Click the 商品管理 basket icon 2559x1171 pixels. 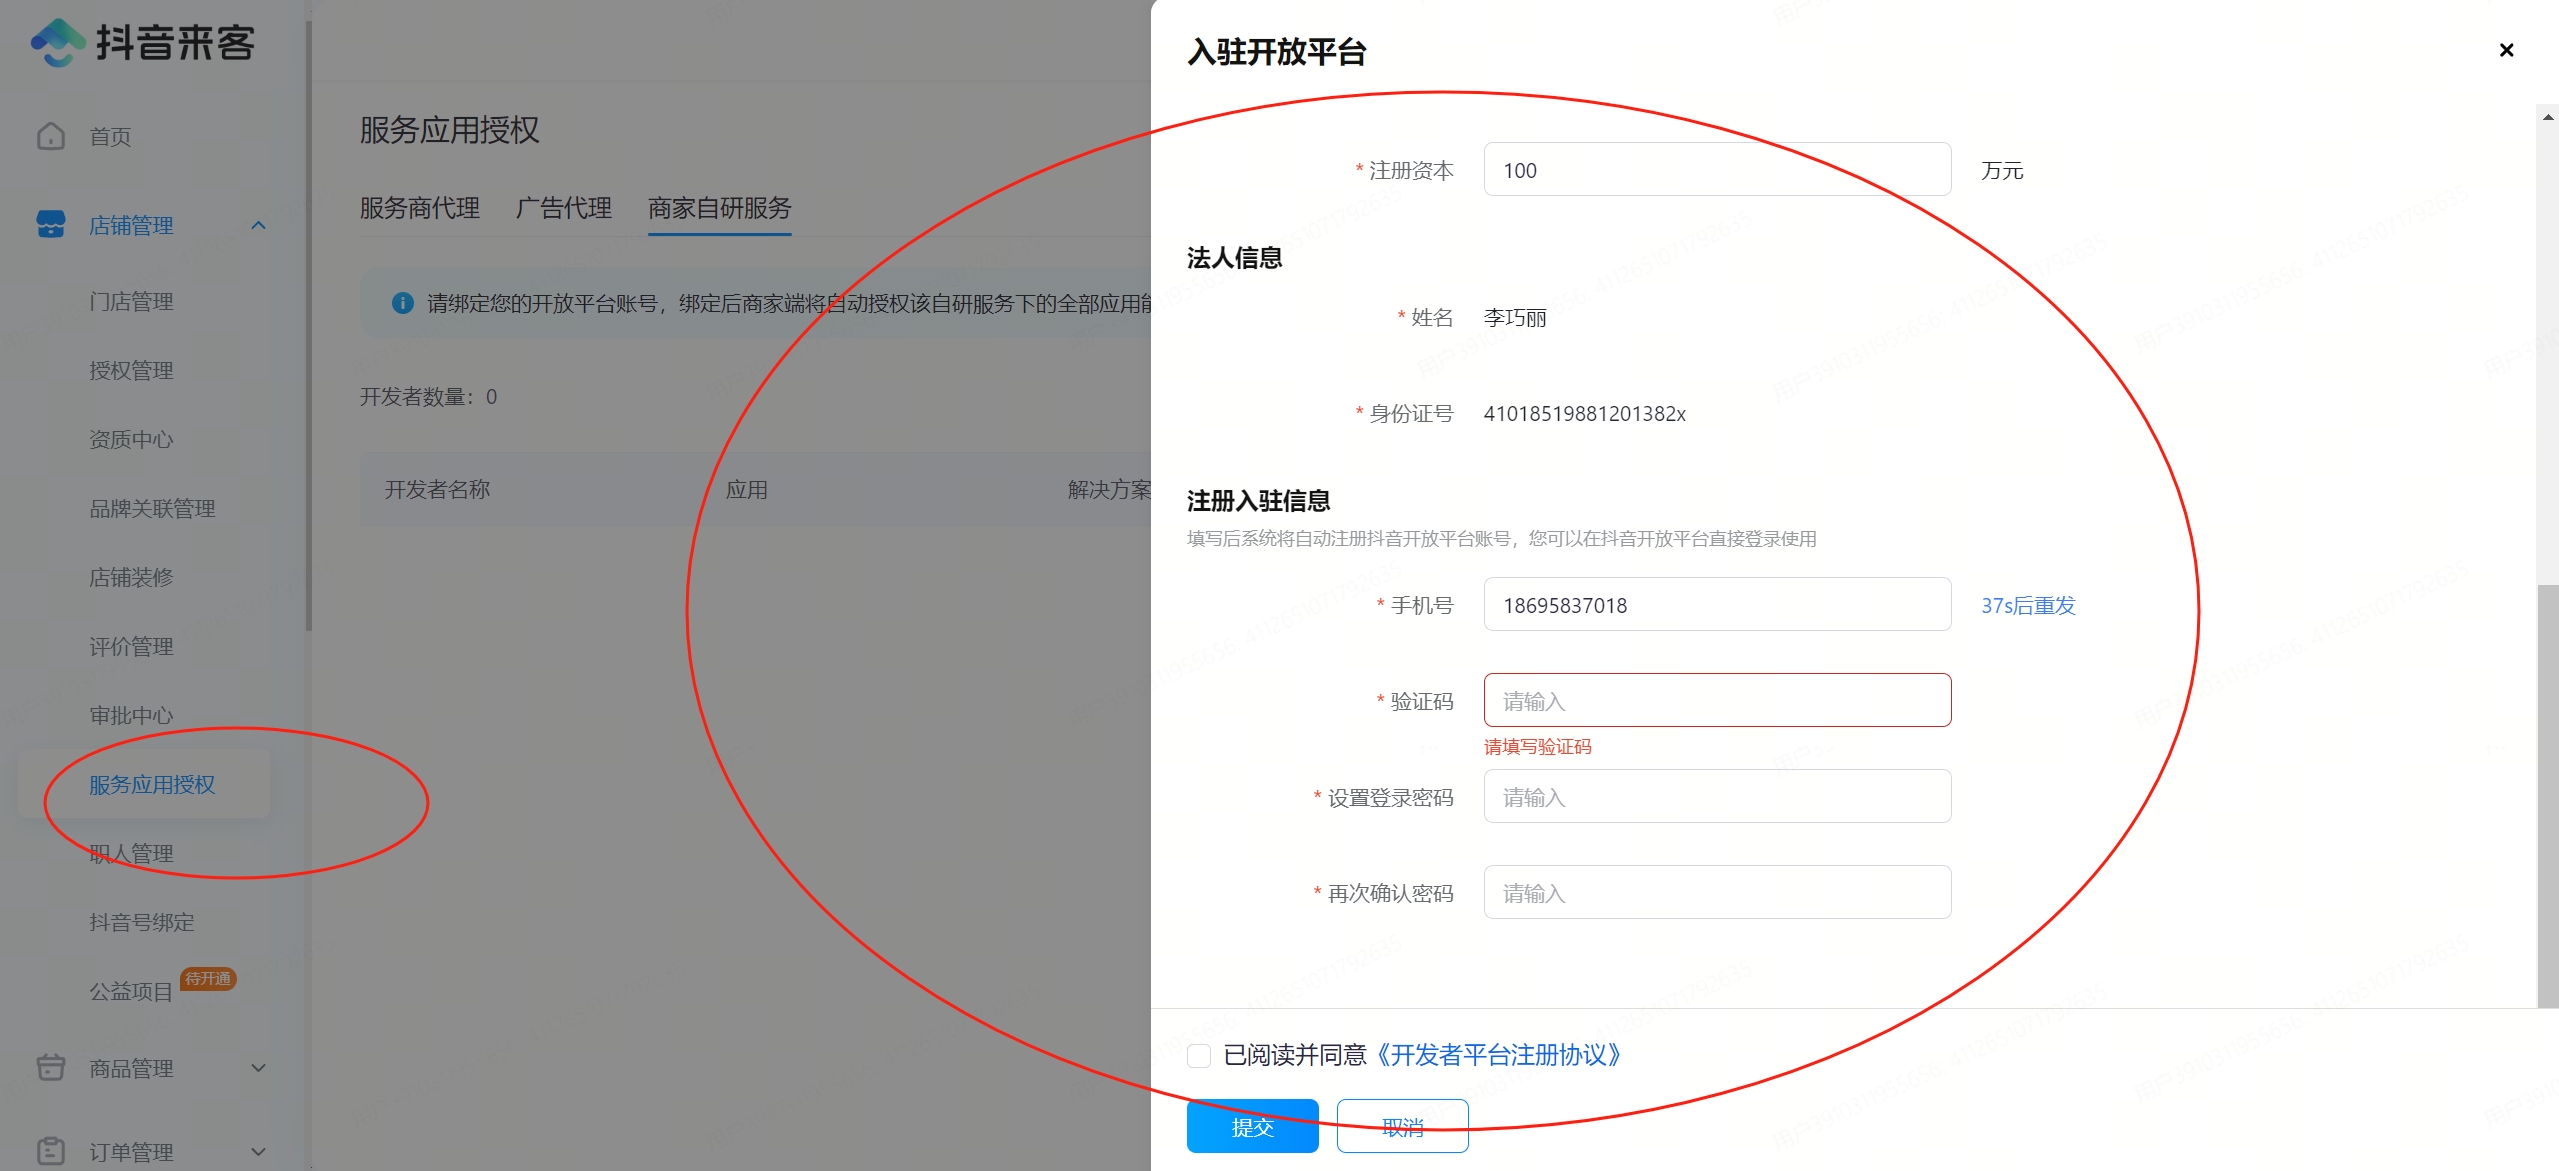click(51, 1067)
